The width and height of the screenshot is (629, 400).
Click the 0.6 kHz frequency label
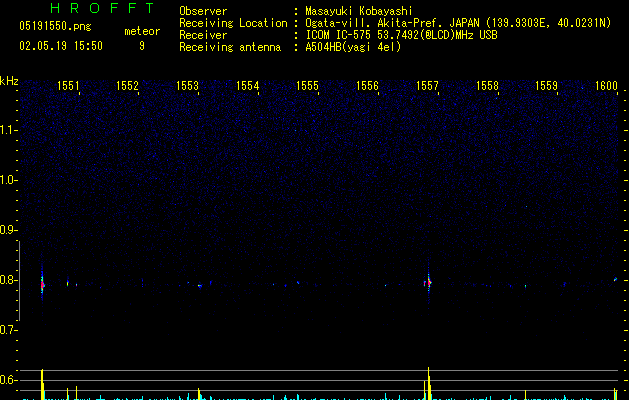(x=9, y=380)
